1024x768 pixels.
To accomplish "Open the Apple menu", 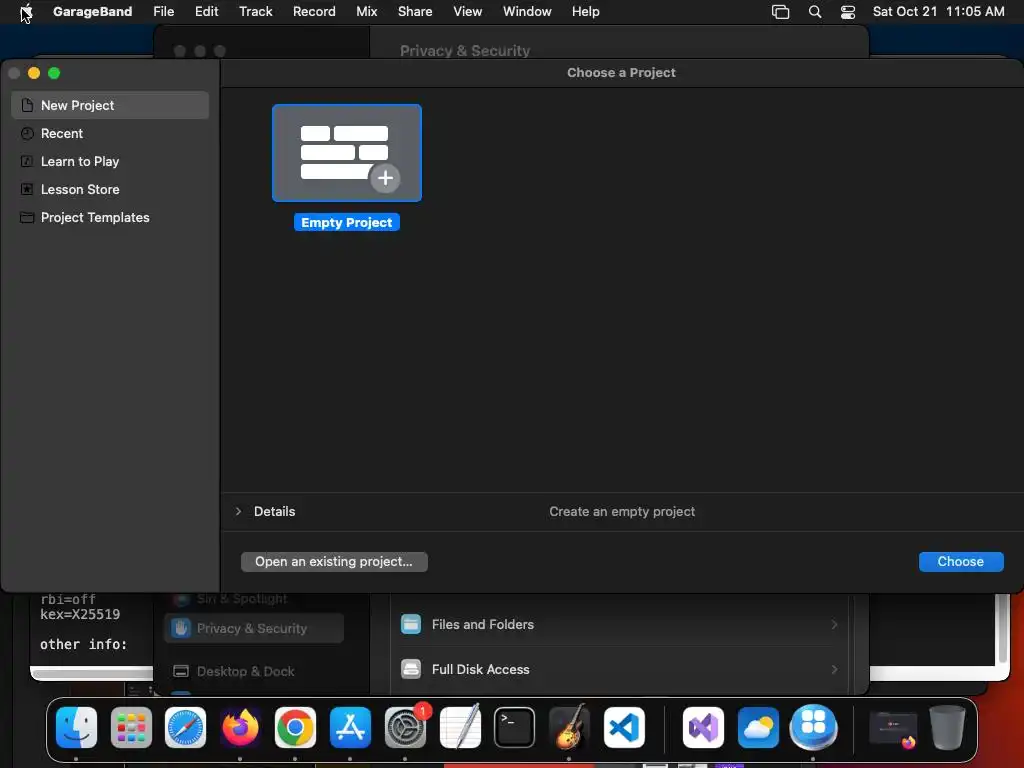I will pyautogui.click(x=26, y=11).
